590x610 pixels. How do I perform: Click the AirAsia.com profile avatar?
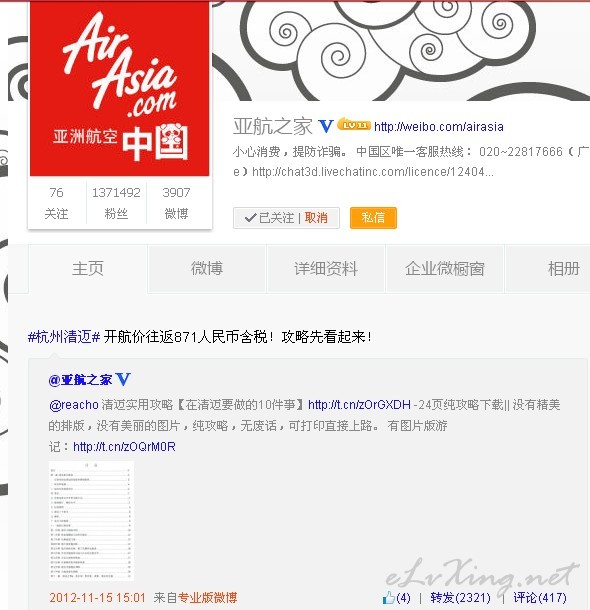(x=120, y=89)
